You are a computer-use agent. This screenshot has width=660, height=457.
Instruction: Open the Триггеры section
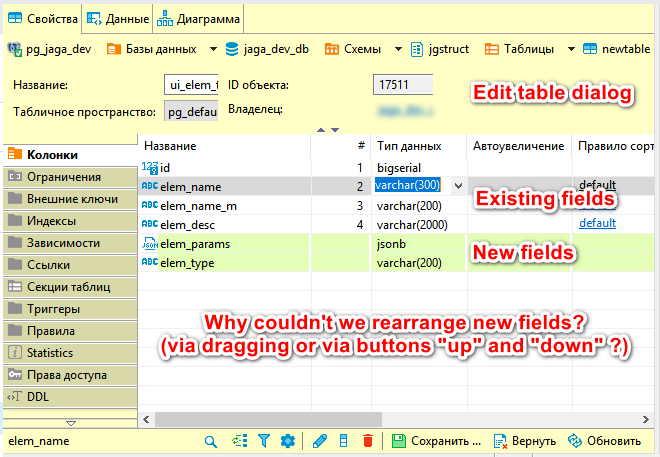[70, 309]
